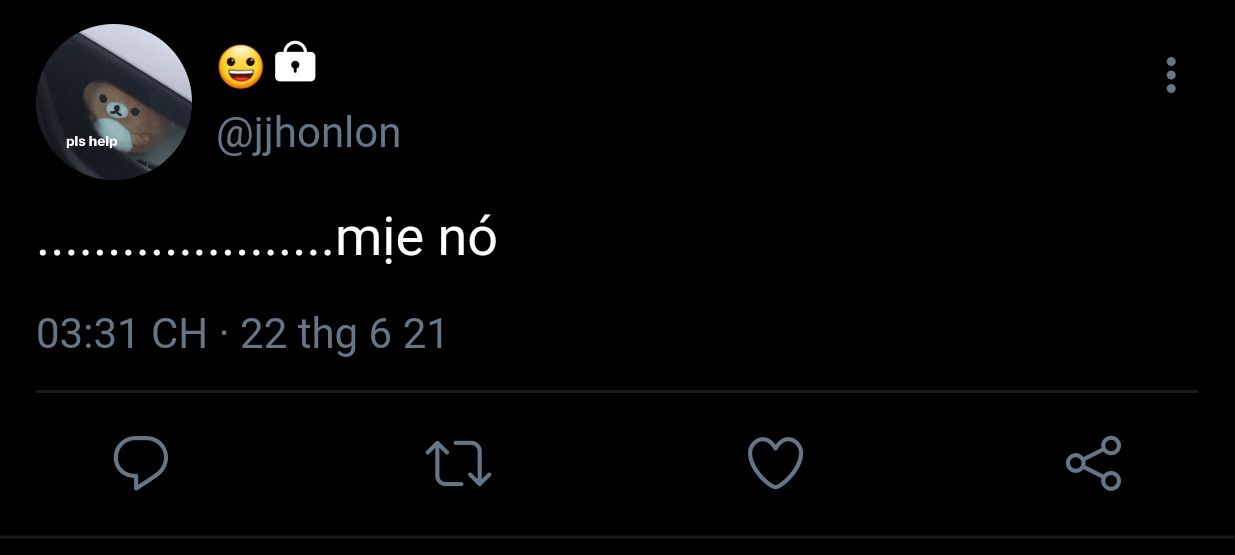Click the "pls help" caption on avatar

[92, 141]
